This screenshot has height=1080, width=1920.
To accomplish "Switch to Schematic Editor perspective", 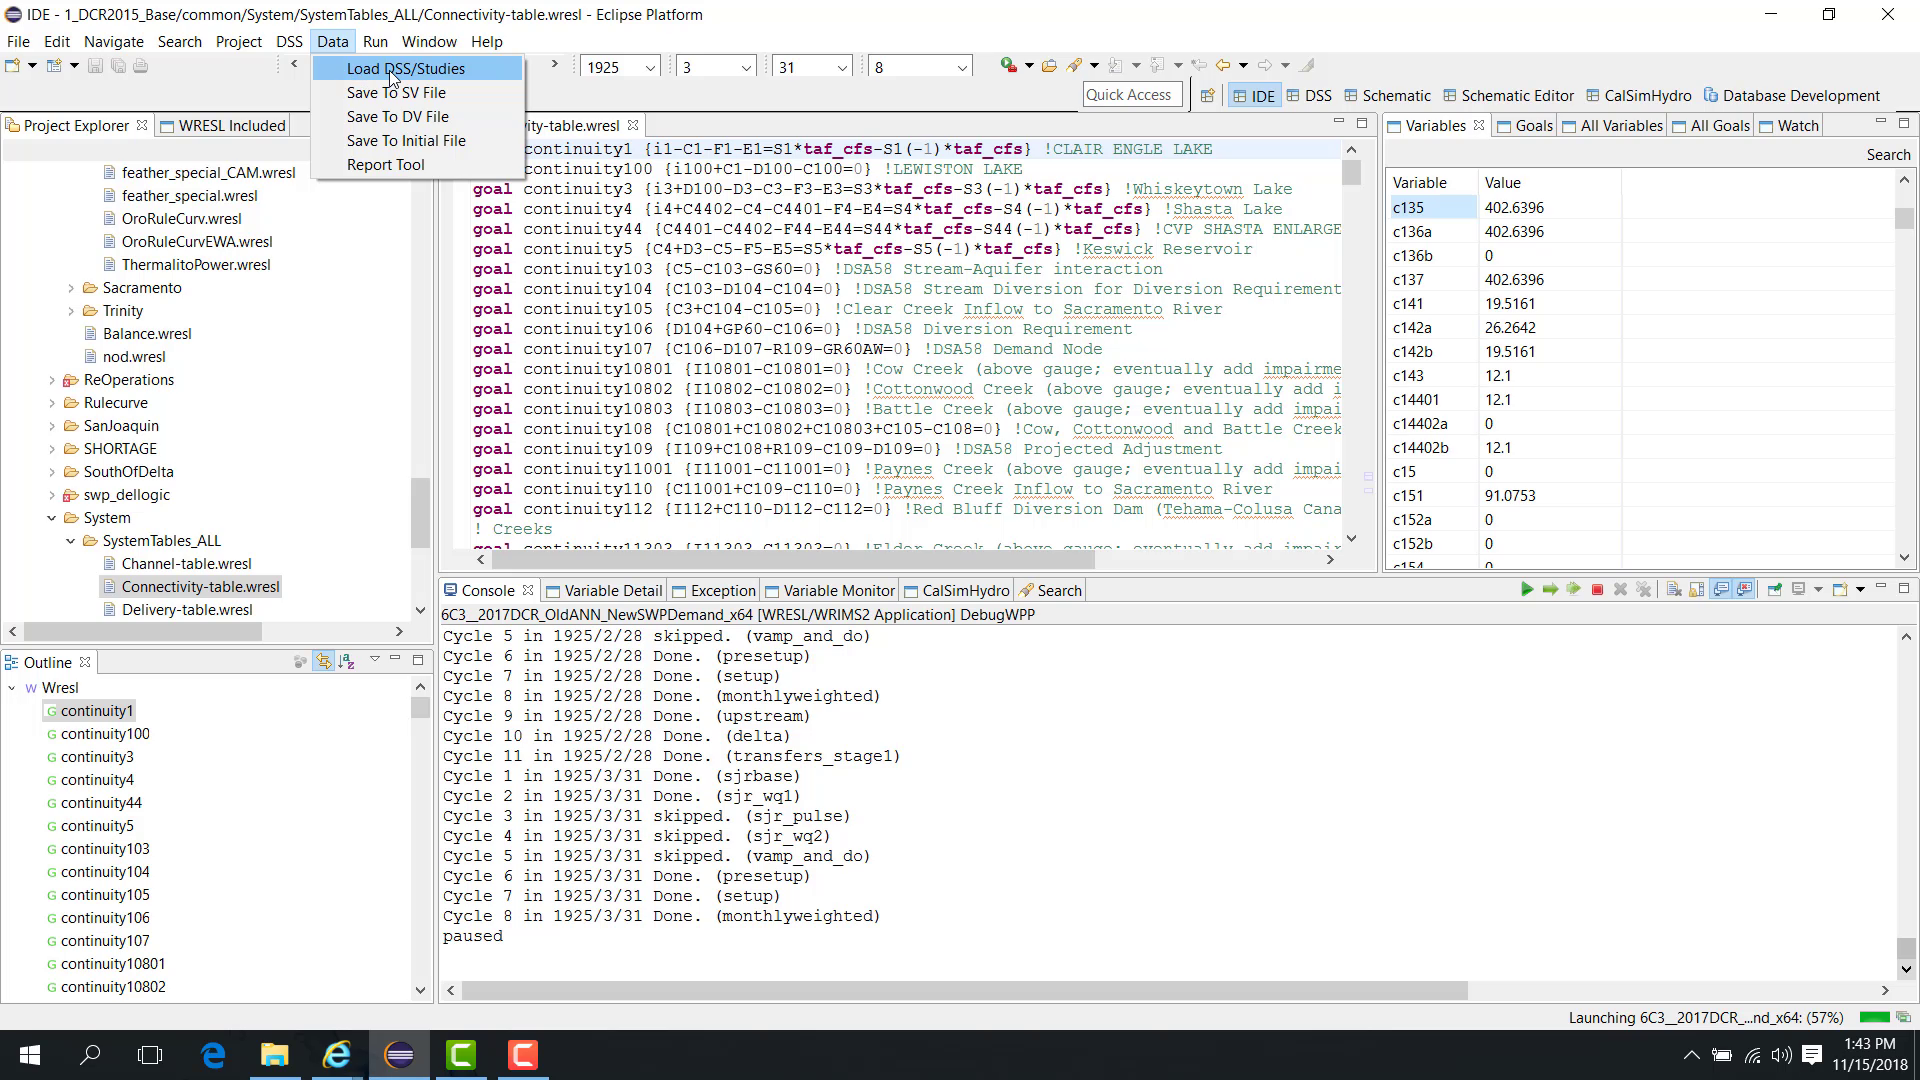I will click(x=1508, y=96).
